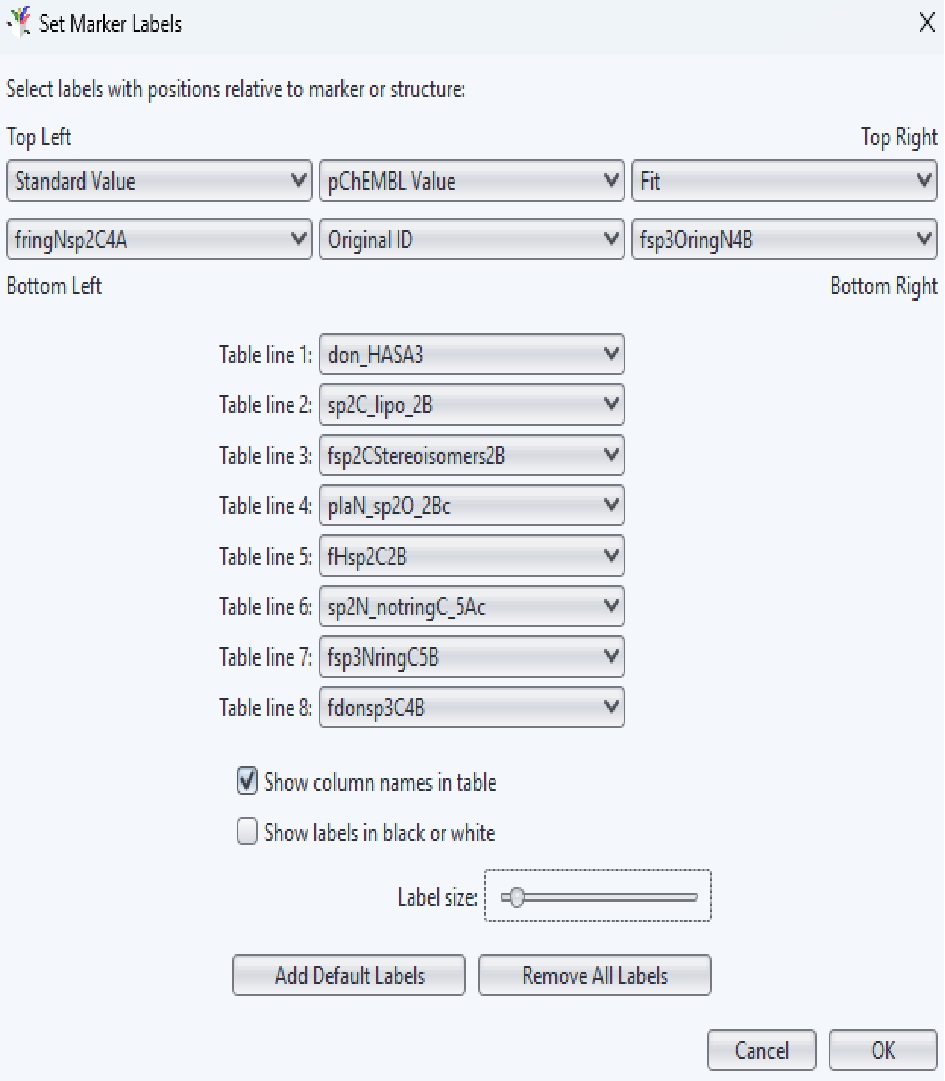Confirm with the OK button
Screen dimensions: 945x1081
pos(882,1050)
